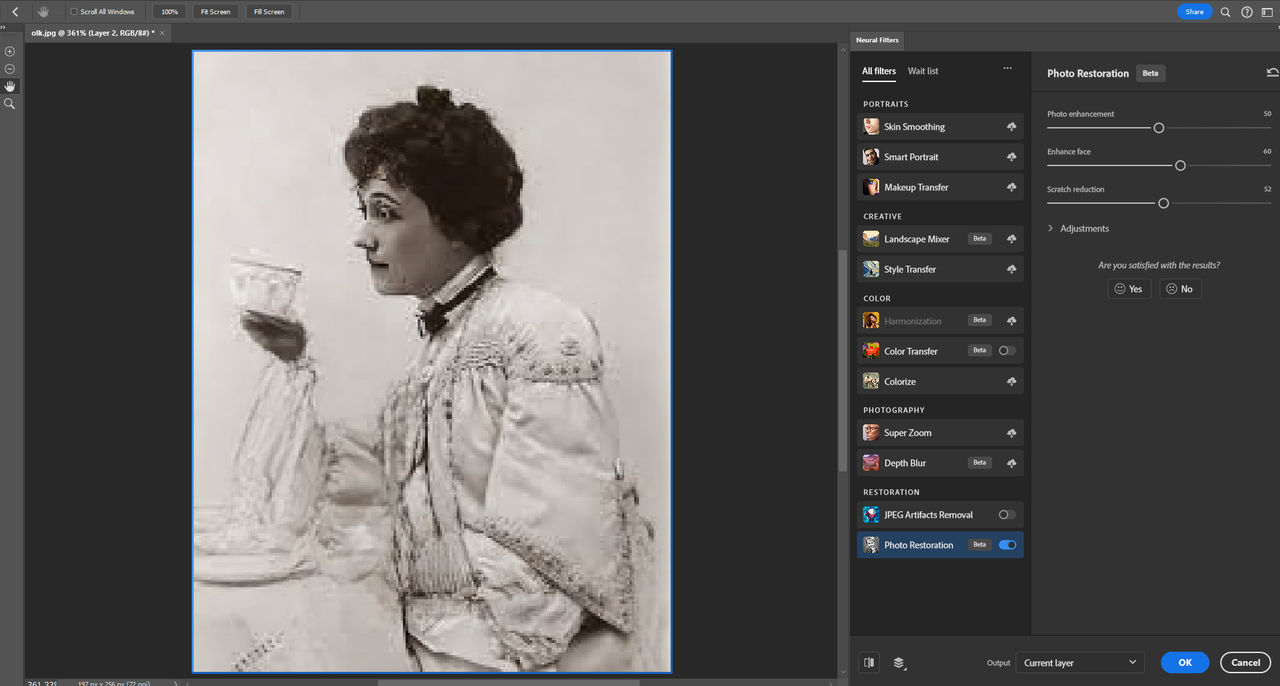Click the Colorize filter thumbnail icon

pyautogui.click(x=871, y=381)
